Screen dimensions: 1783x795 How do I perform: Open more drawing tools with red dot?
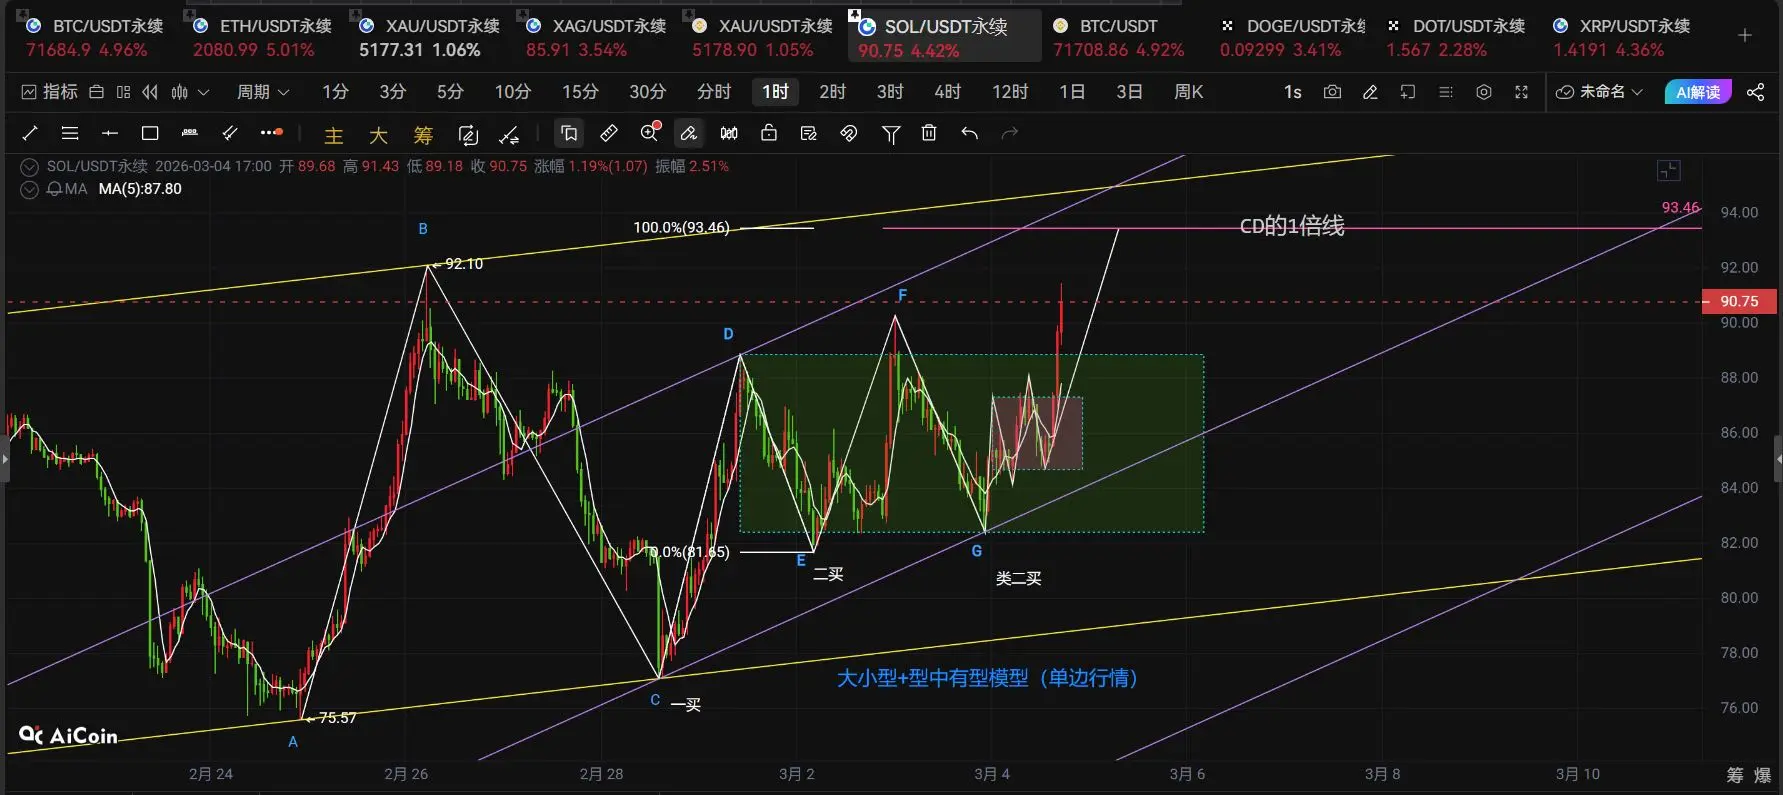point(271,132)
